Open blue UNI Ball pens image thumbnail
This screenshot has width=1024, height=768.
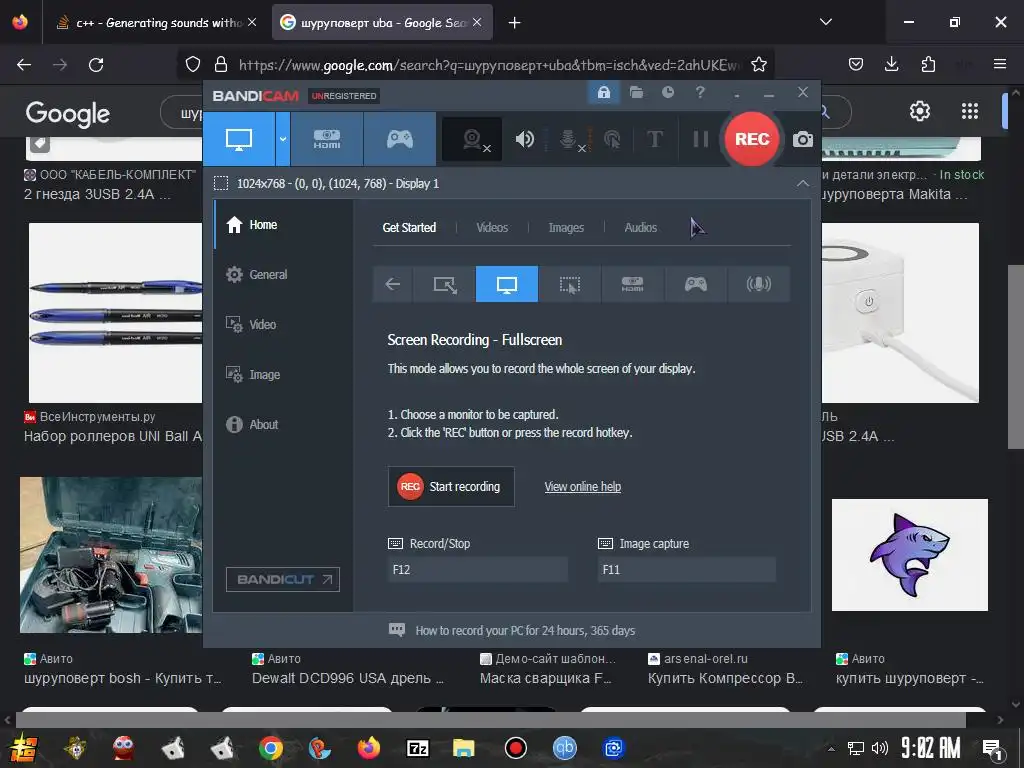(x=116, y=313)
